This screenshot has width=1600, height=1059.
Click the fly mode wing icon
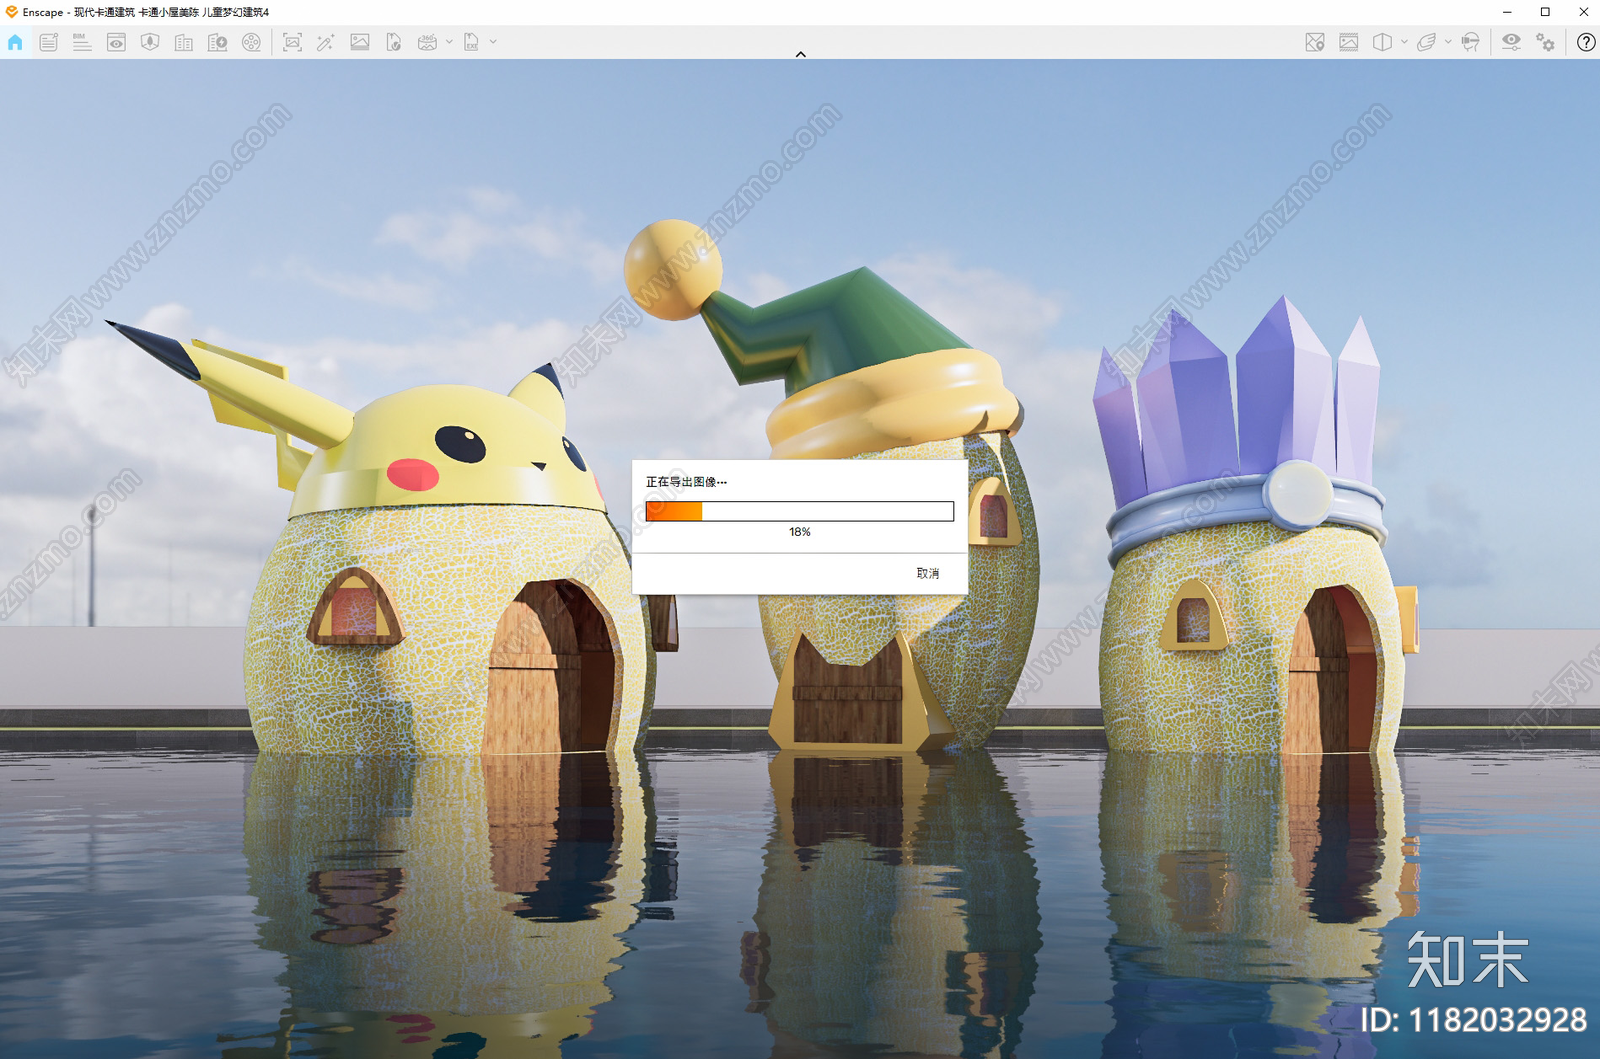(x=1426, y=42)
